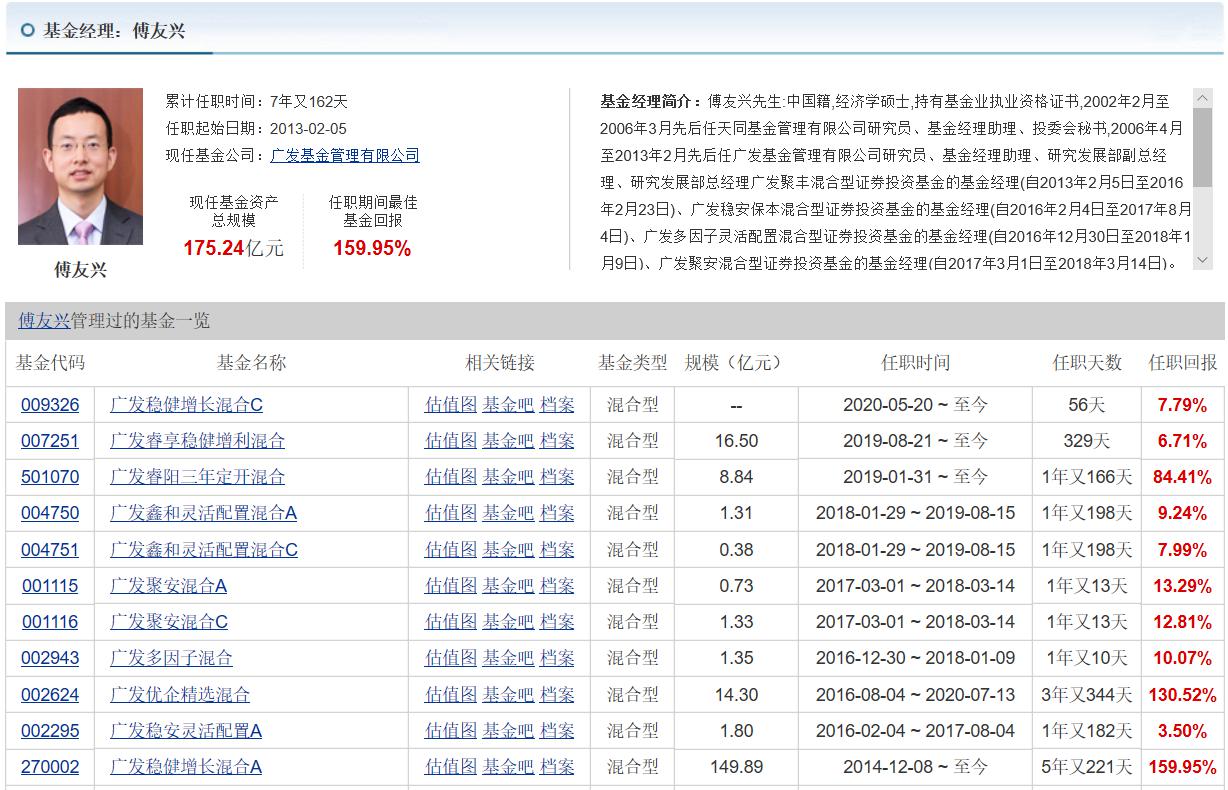Open fund code 004750
1228x790 pixels.
(50, 513)
